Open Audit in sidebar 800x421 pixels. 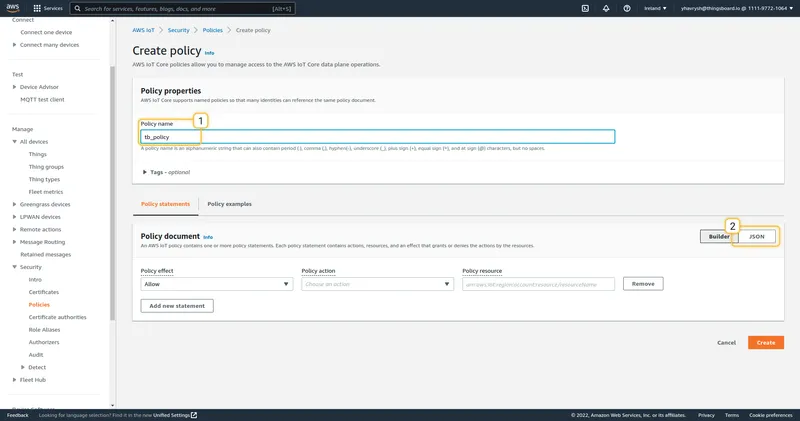[36, 355]
